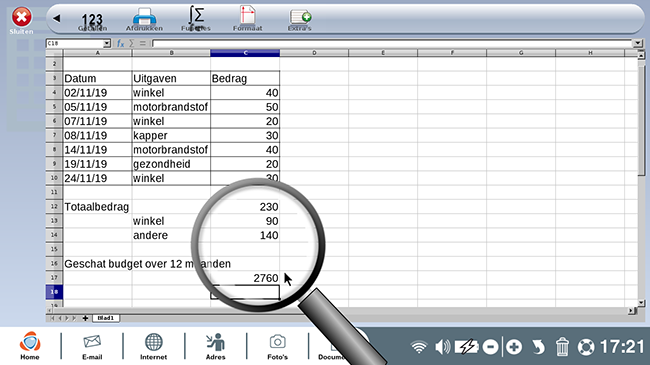
Task: Click the toolbar back arrow
Action: 57,18
